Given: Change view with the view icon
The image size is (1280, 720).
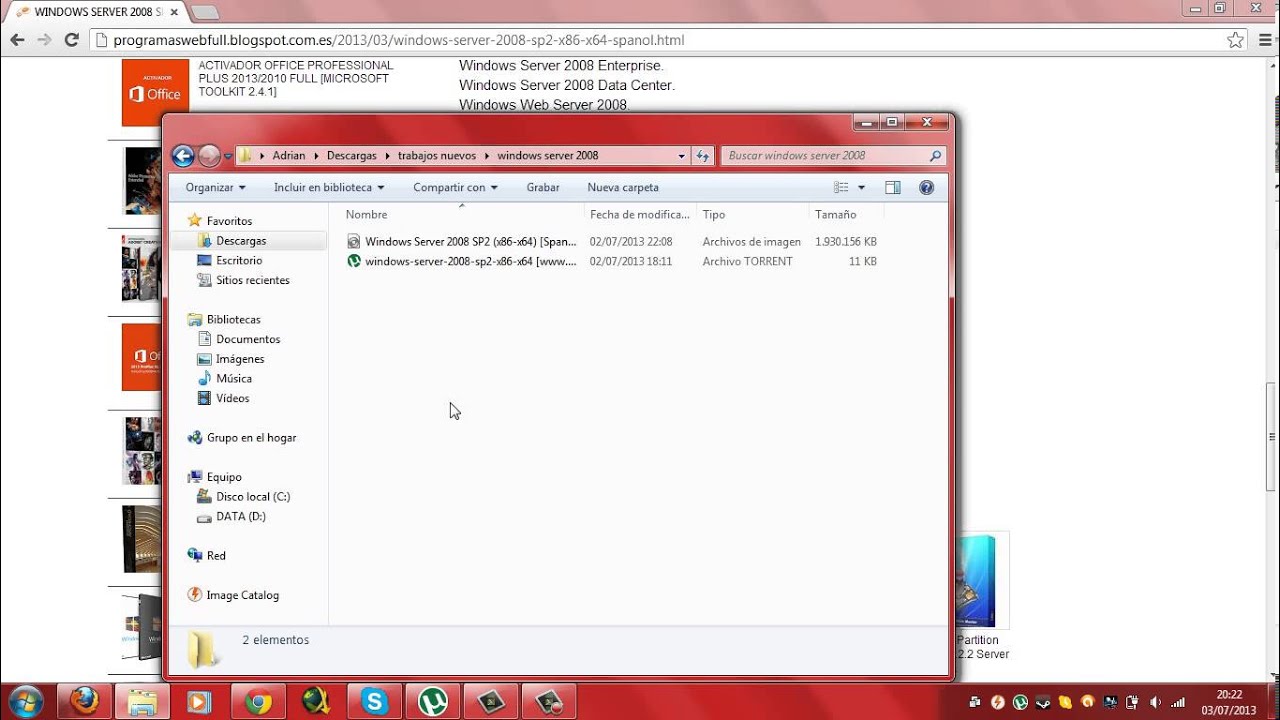Looking at the screenshot, I should (x=841, y=187).
